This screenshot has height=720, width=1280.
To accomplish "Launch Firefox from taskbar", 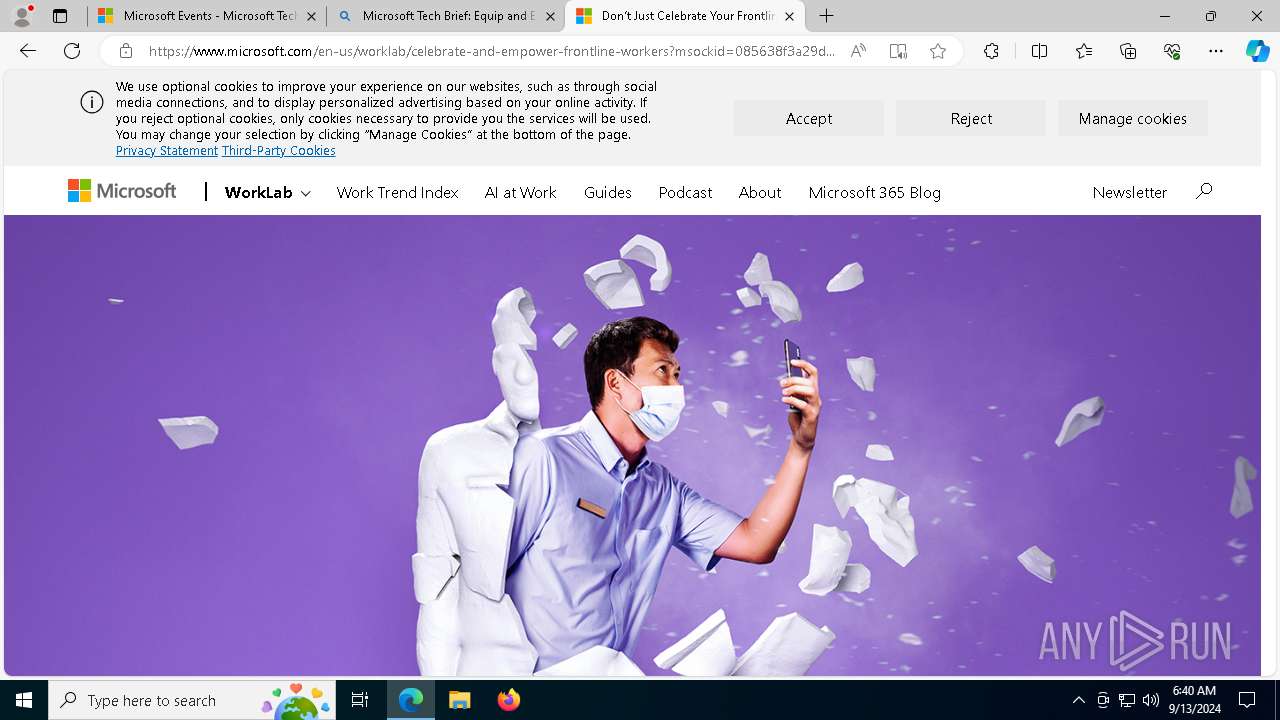I will point(509,700).
